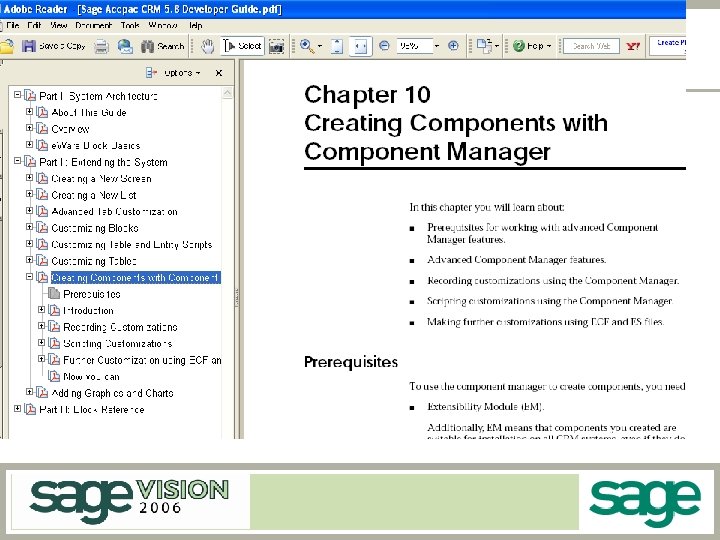This screenshot has width=720, height=540.
Task: Click the rotate pages icon
Action: (x=484, y=46)
